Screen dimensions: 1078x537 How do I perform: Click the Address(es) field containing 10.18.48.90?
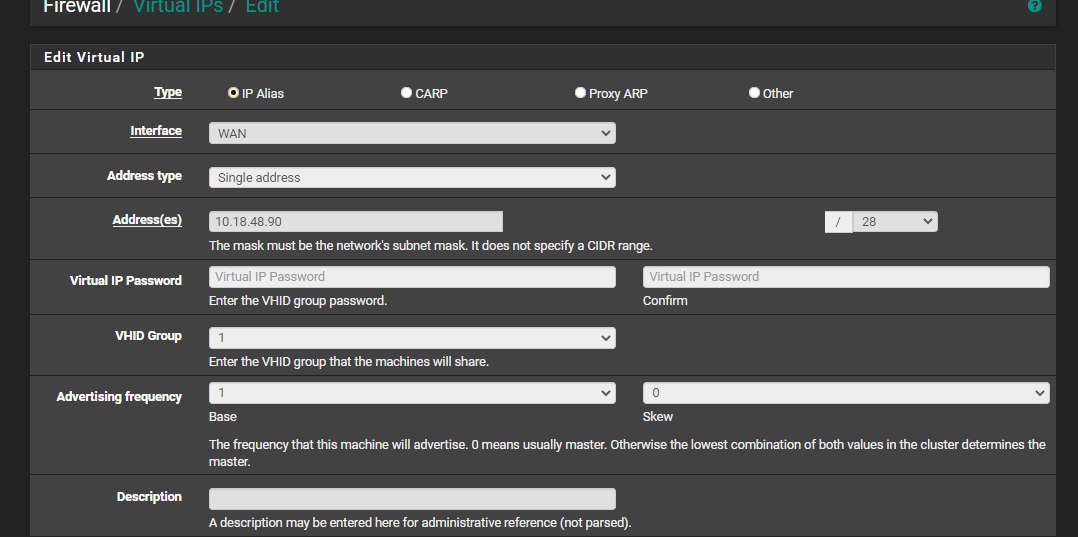(x=355, y=221)
